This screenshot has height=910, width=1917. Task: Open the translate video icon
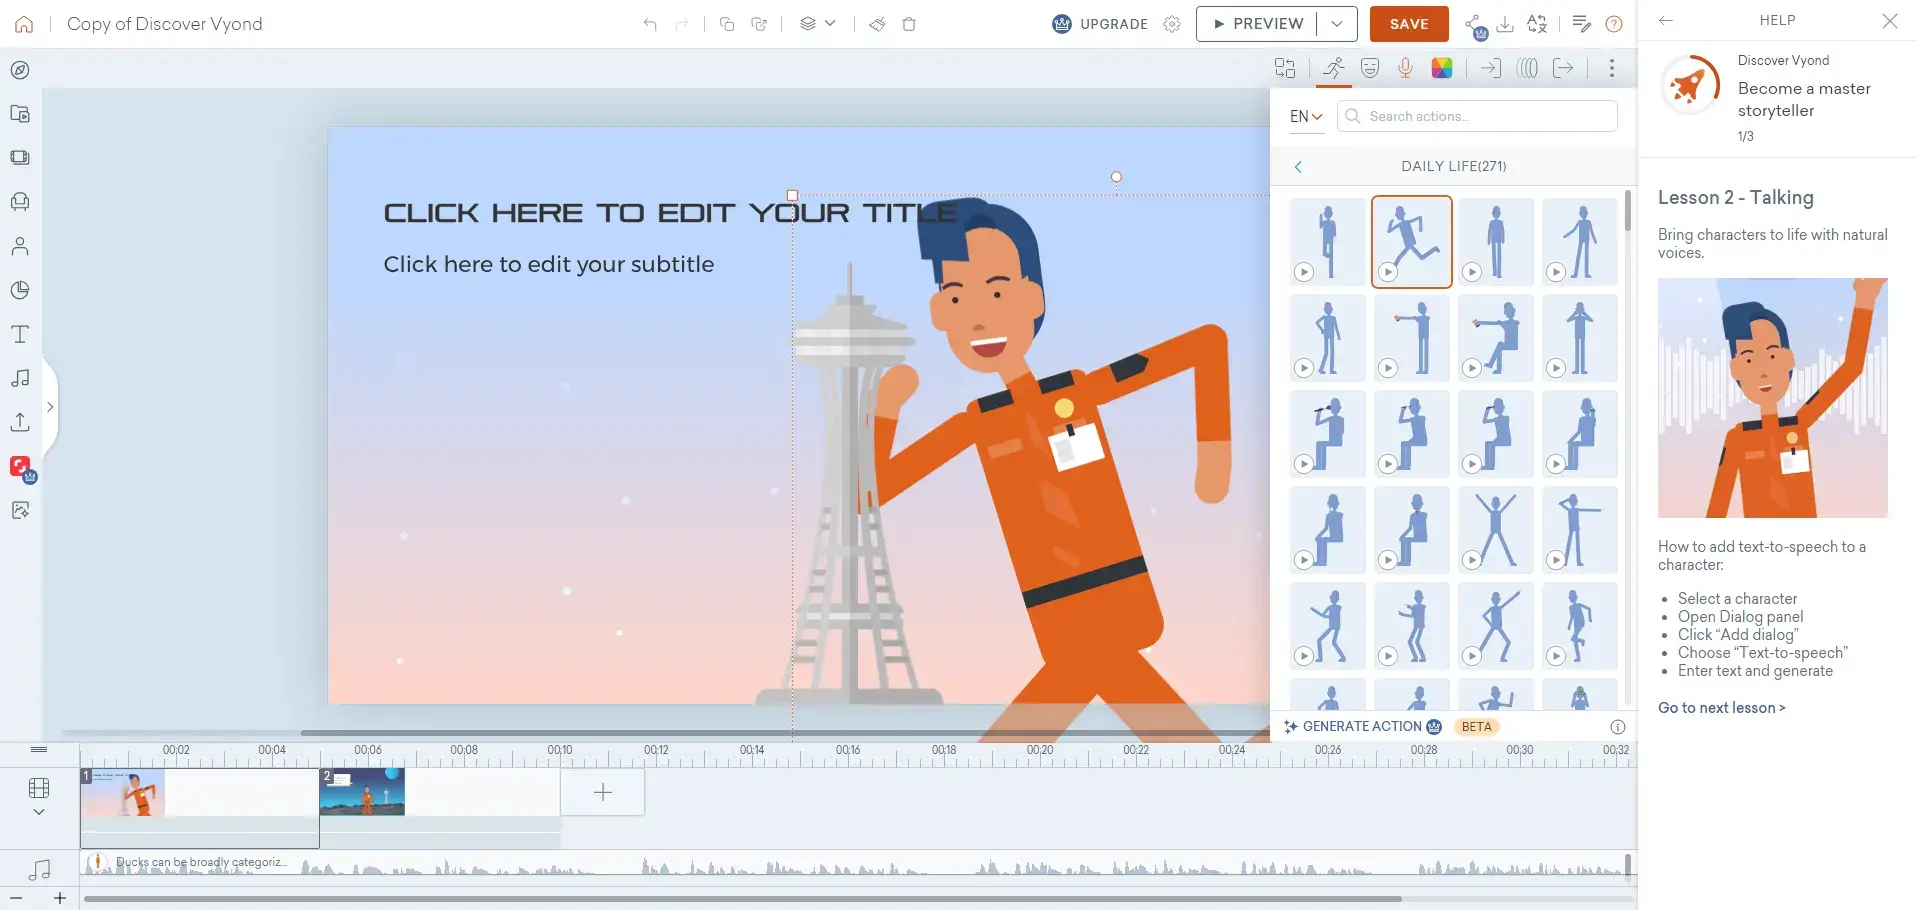point(1537,24)
